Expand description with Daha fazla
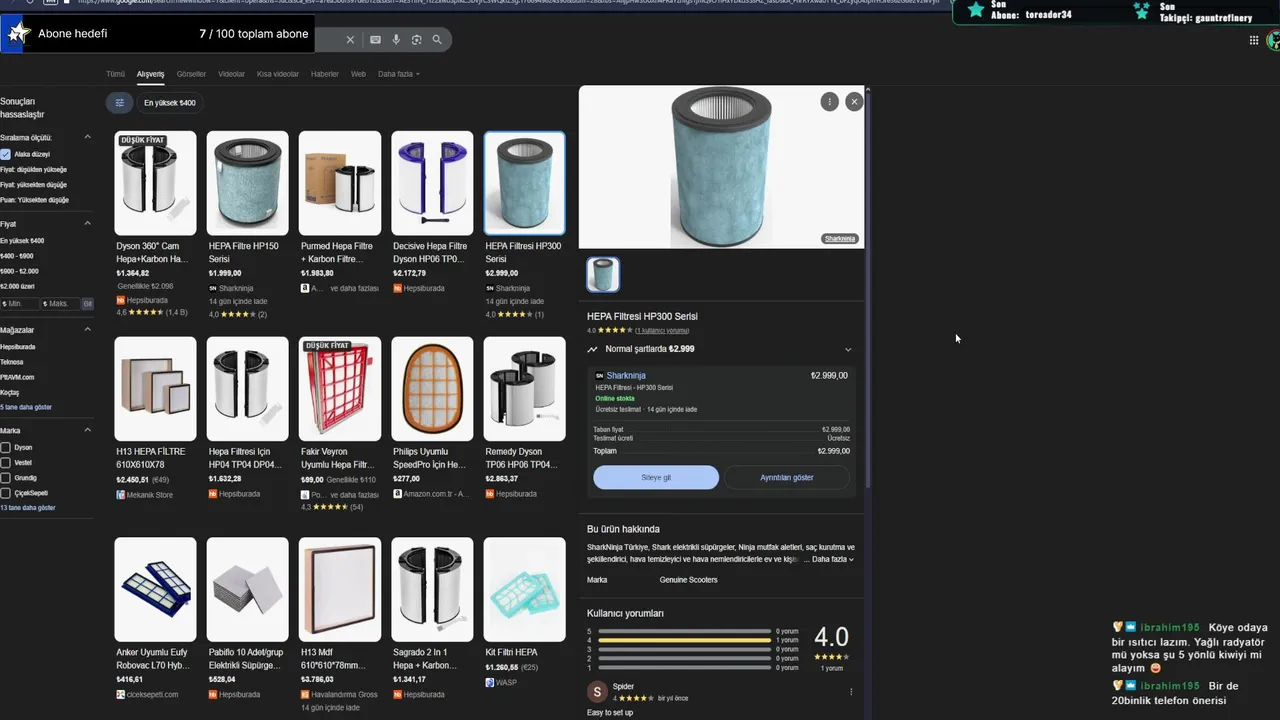 833,559
